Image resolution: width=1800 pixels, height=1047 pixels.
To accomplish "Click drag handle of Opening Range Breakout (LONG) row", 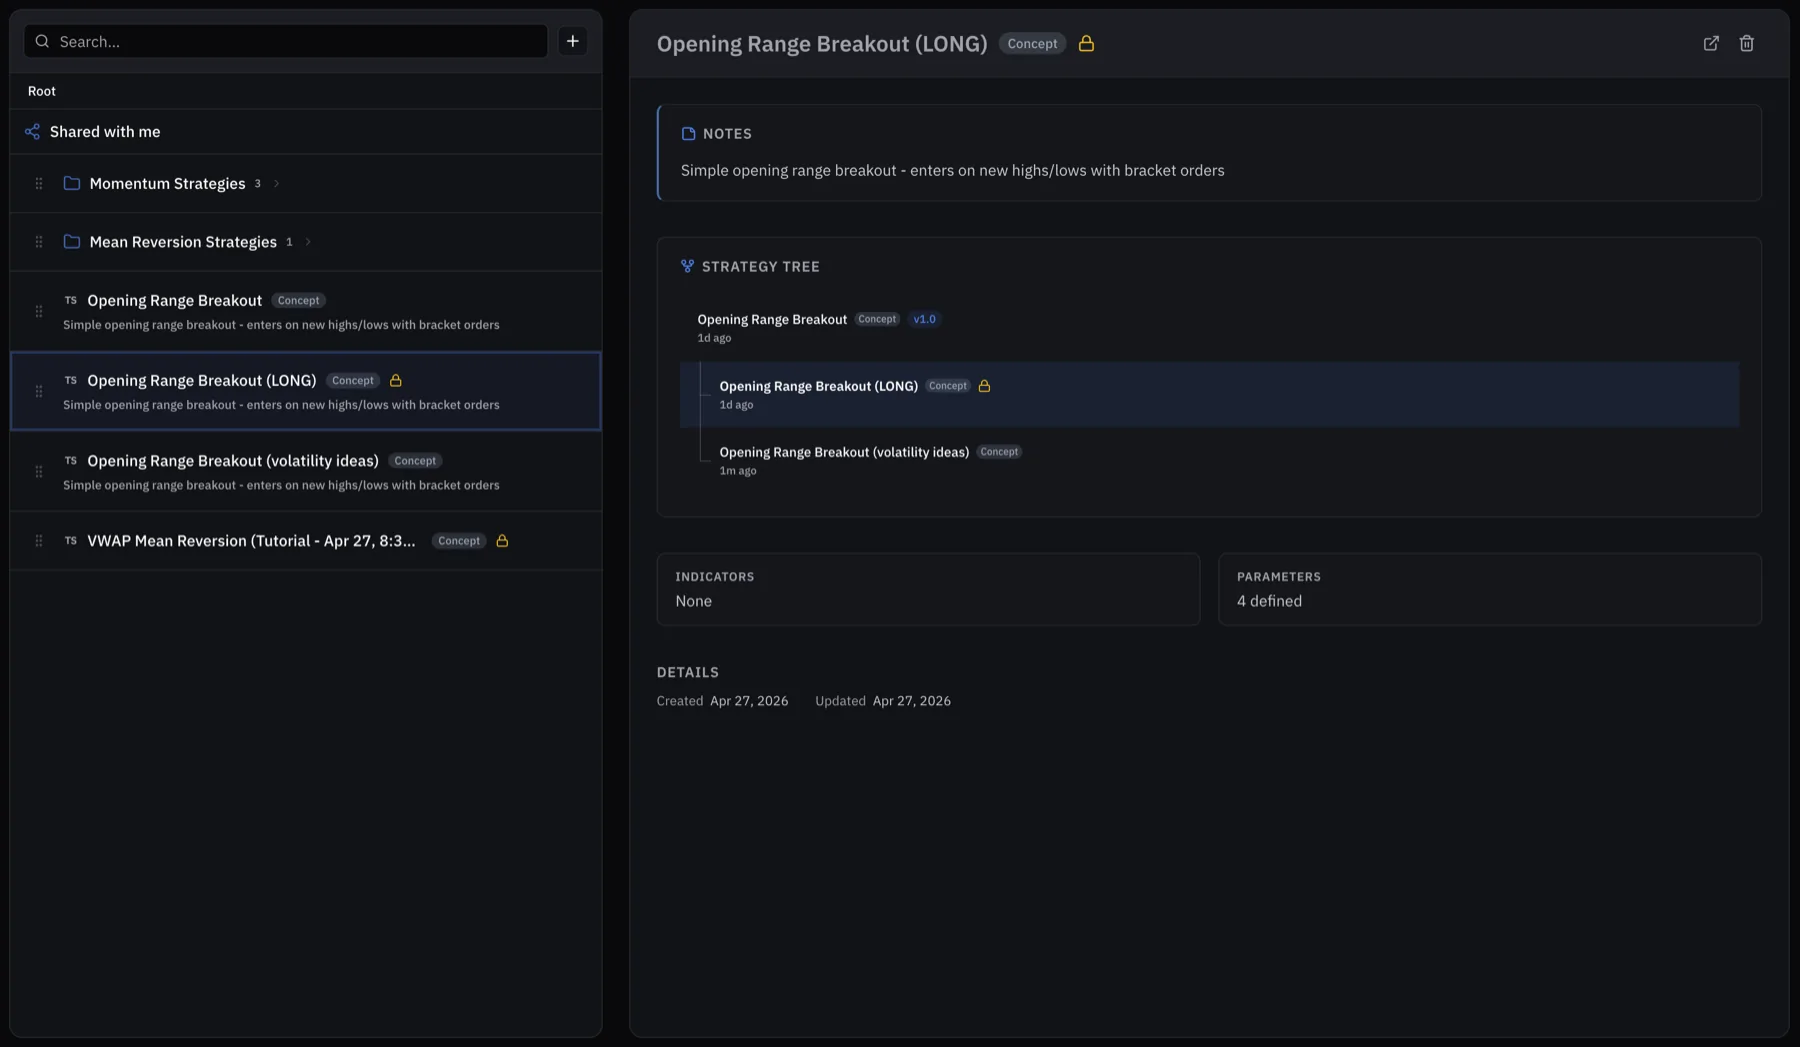I will pos(39,391).
